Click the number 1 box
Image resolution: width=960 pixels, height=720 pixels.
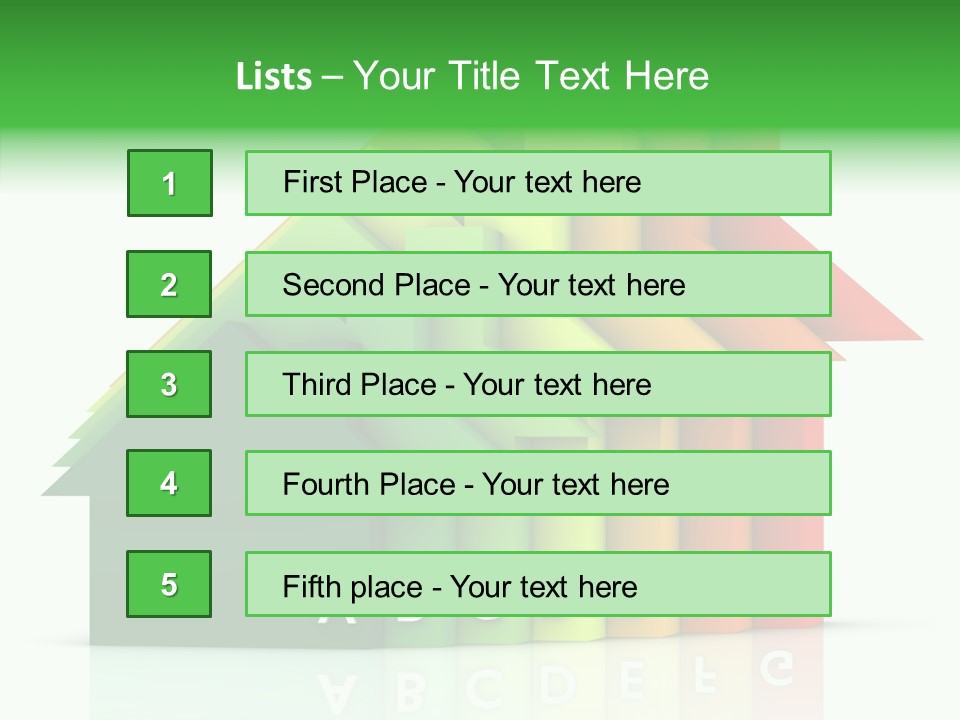point(169,183)
